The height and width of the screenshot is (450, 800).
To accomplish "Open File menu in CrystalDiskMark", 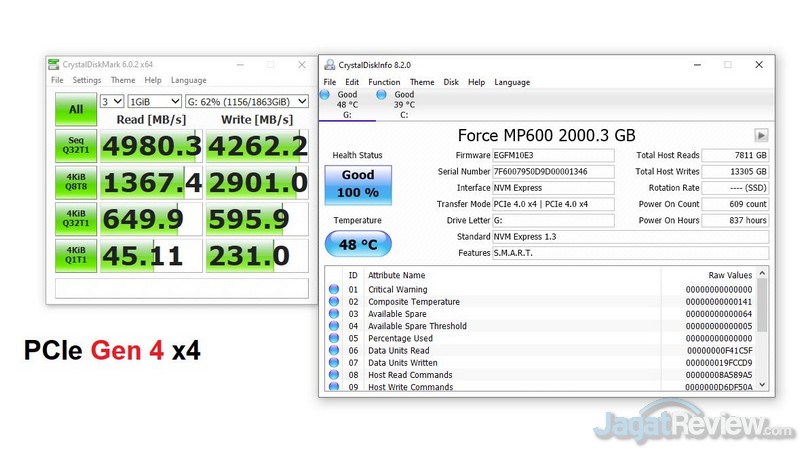I will (x=57, y=80).
